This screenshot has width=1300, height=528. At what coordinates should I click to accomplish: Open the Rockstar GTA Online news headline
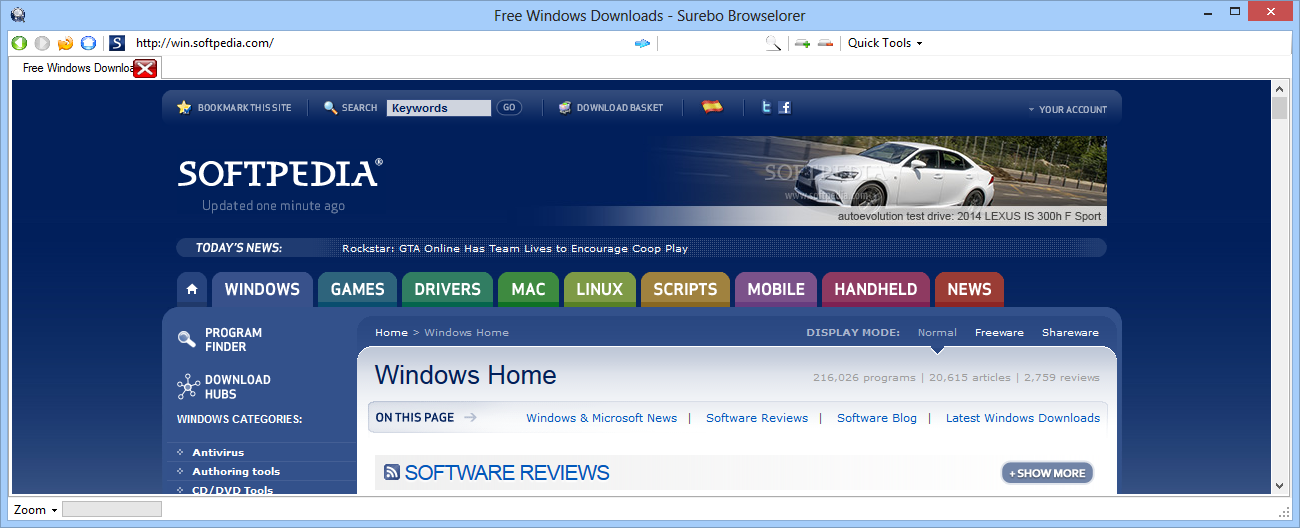tap(515, 248)
